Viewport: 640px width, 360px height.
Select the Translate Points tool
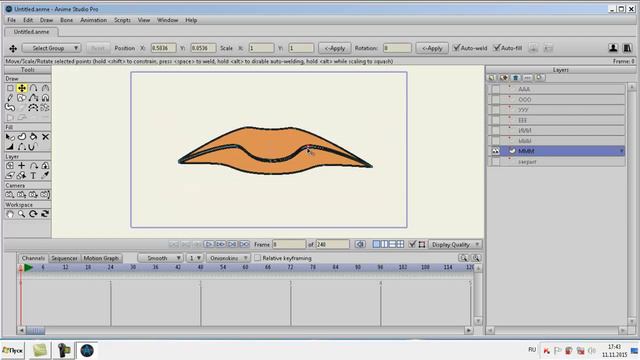point(22,88)
